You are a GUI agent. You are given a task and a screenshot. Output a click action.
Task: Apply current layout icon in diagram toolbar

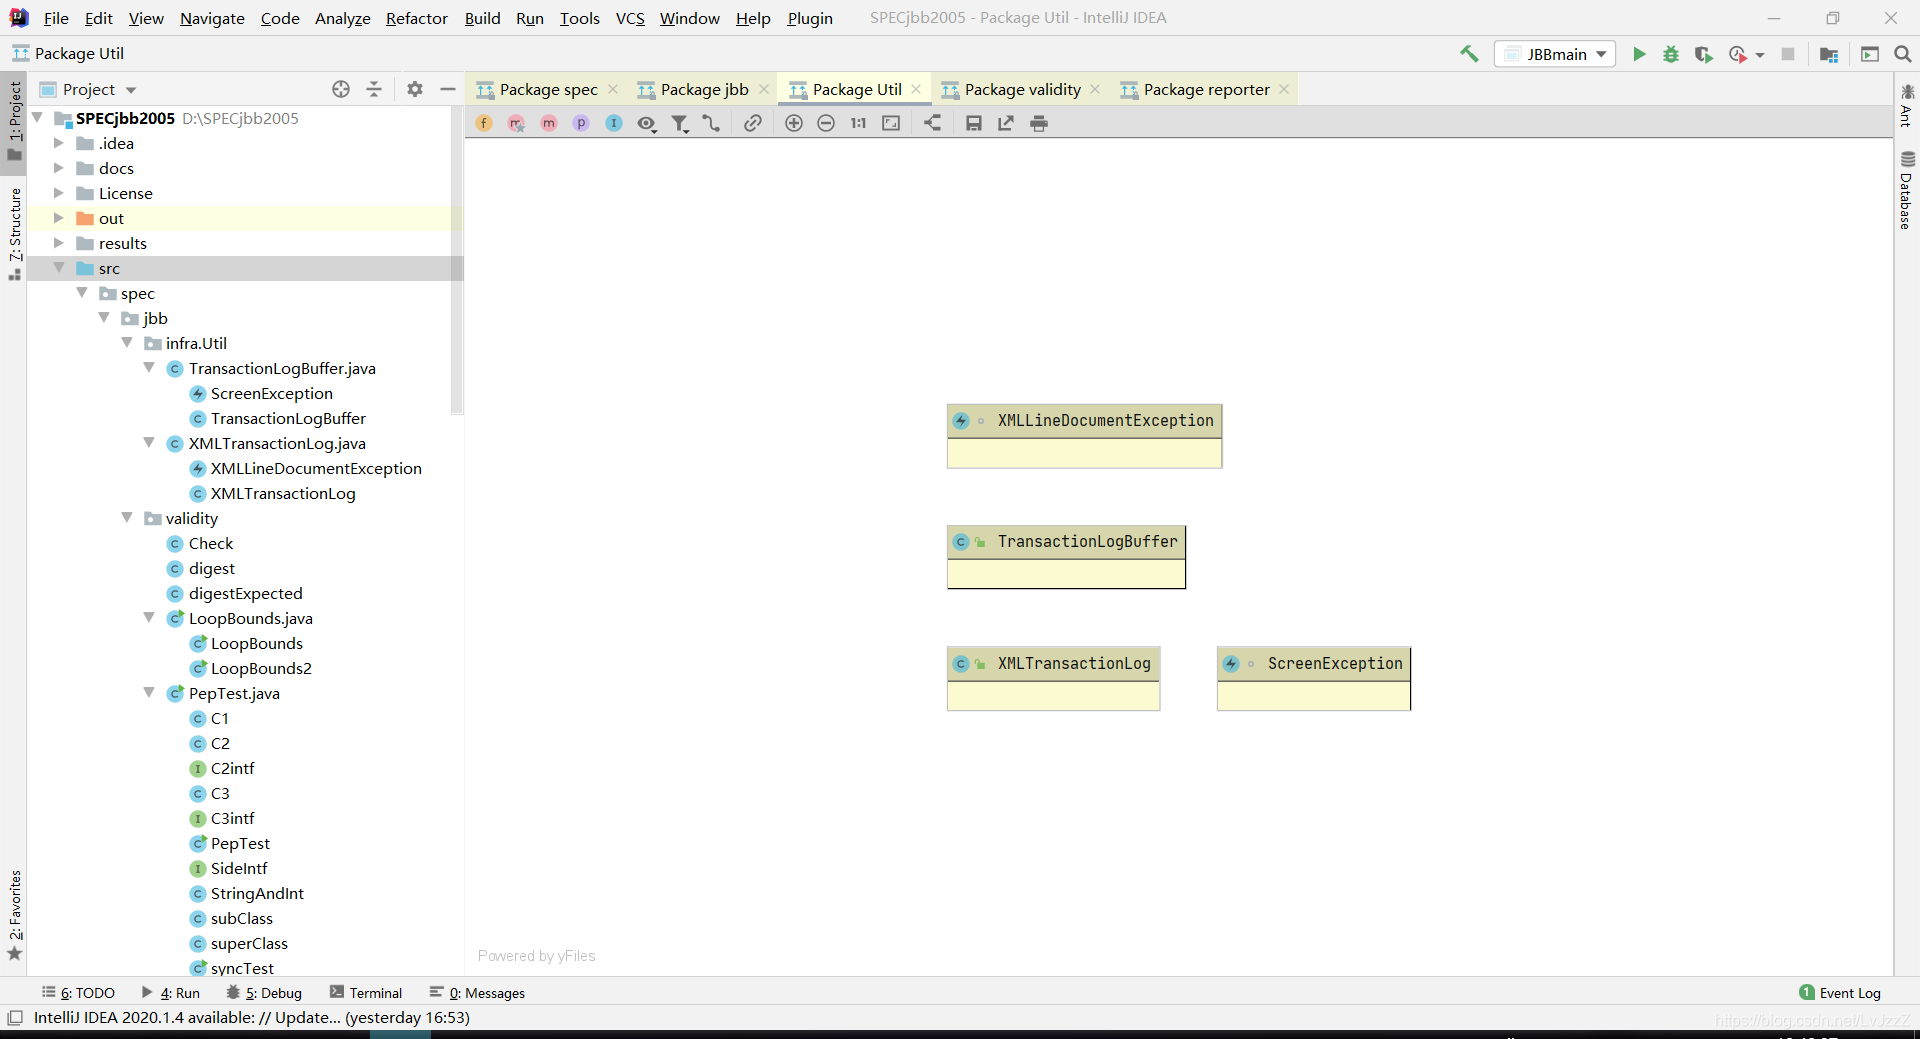pos(932,123)
